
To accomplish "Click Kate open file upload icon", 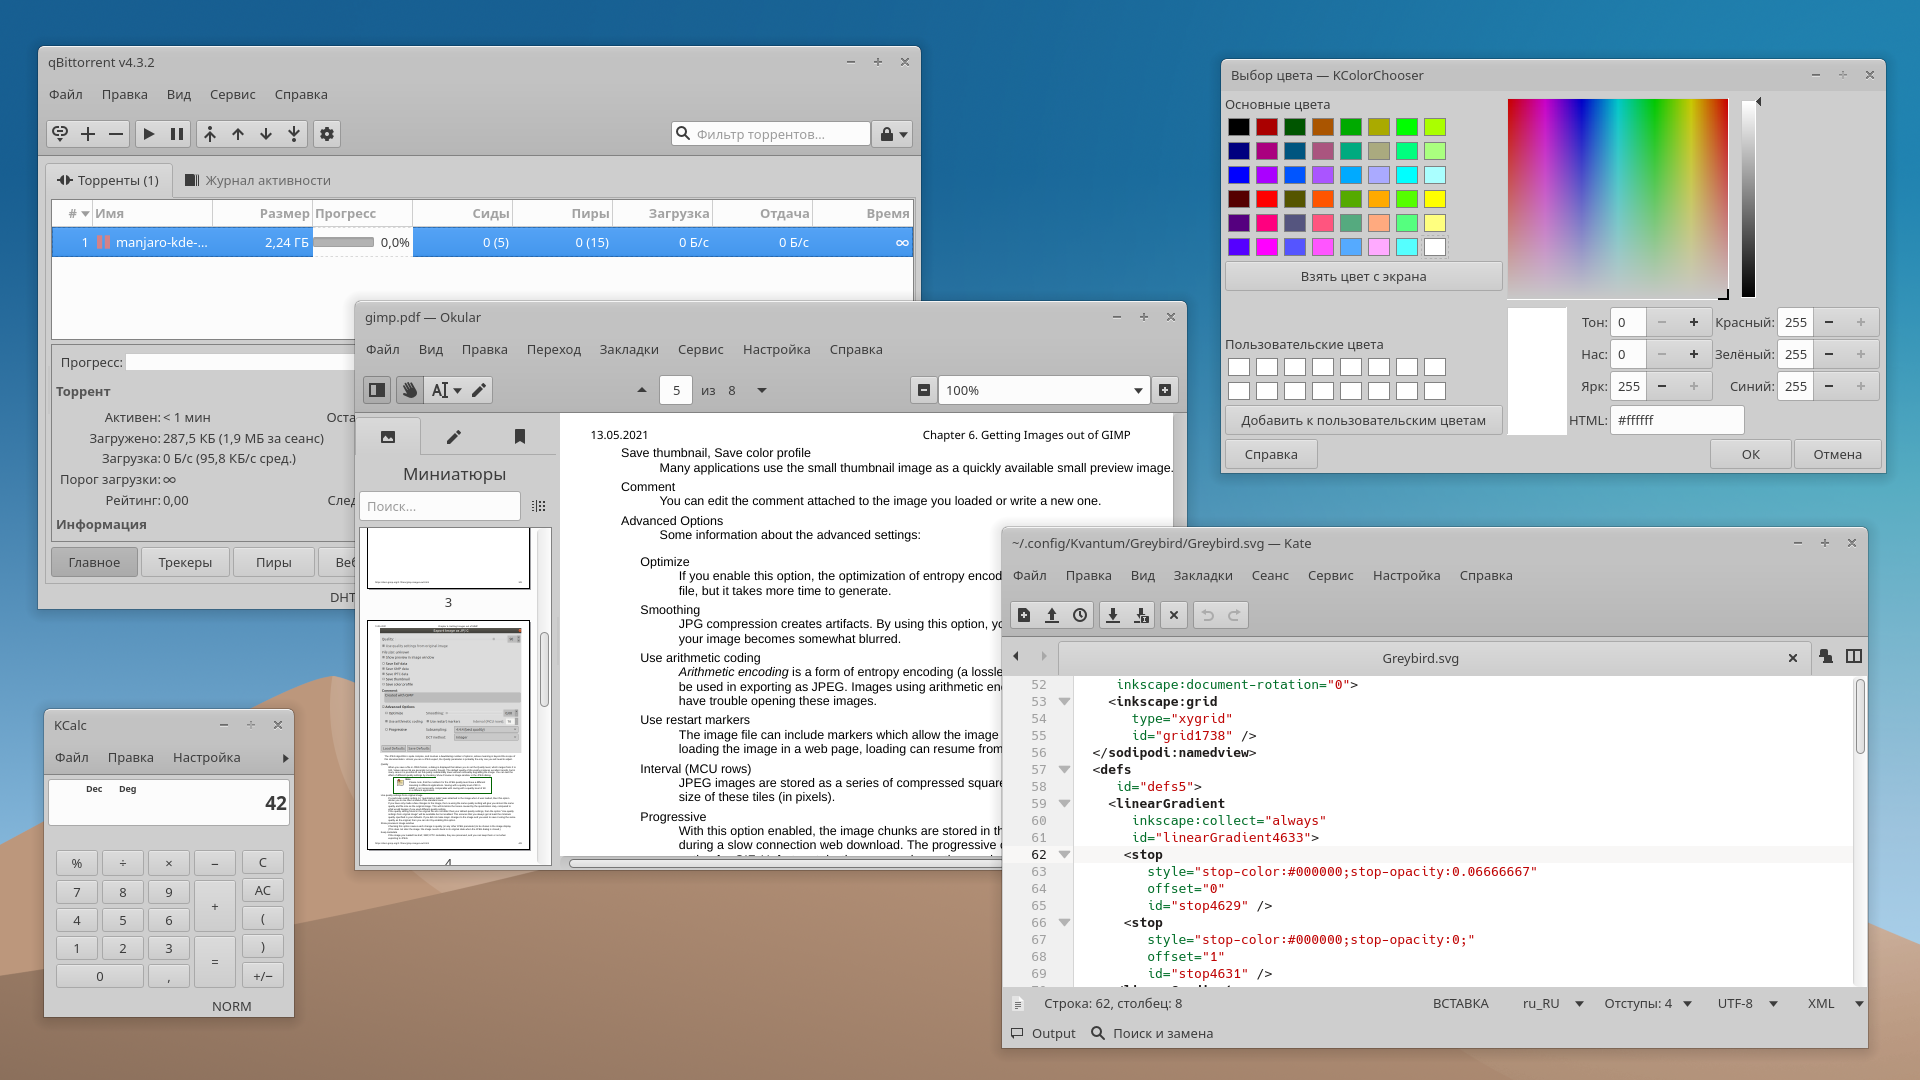I will pyautogui.click(x=1052, y=615).
